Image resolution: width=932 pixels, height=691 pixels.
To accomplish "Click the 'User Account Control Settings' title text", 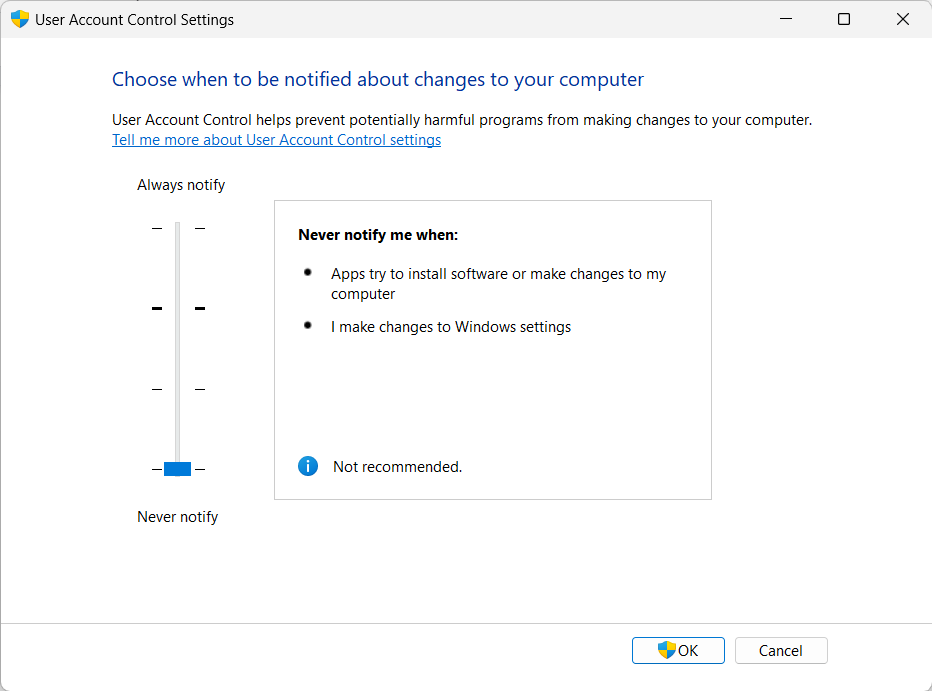I will [134, 20].
